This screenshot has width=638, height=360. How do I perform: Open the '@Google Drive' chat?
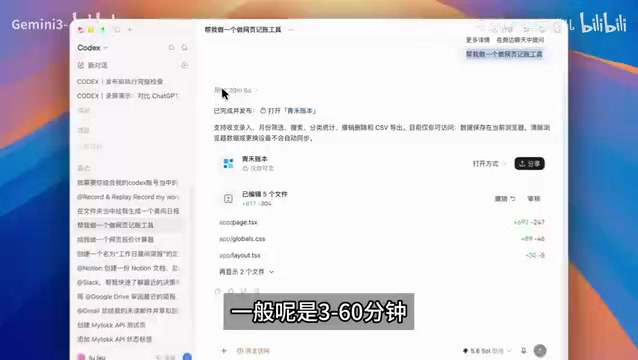[127, 297]
